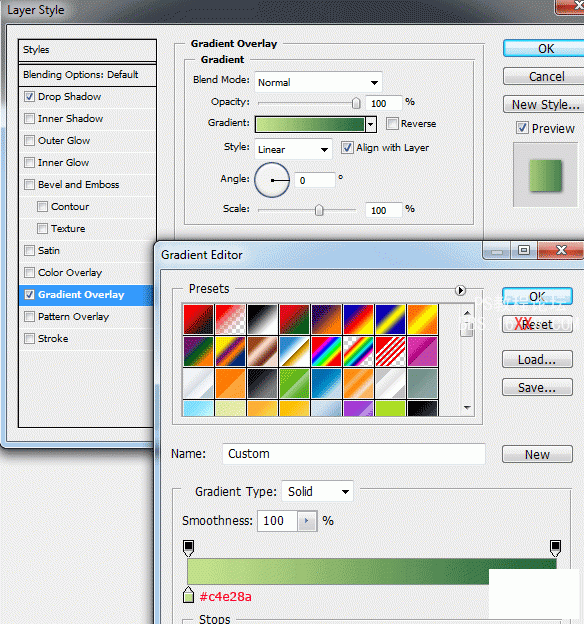Open the gradient Style Linear dropdown
Image resolution: width=584 pixels, height=624 pixels.
(x=293, y=149)
